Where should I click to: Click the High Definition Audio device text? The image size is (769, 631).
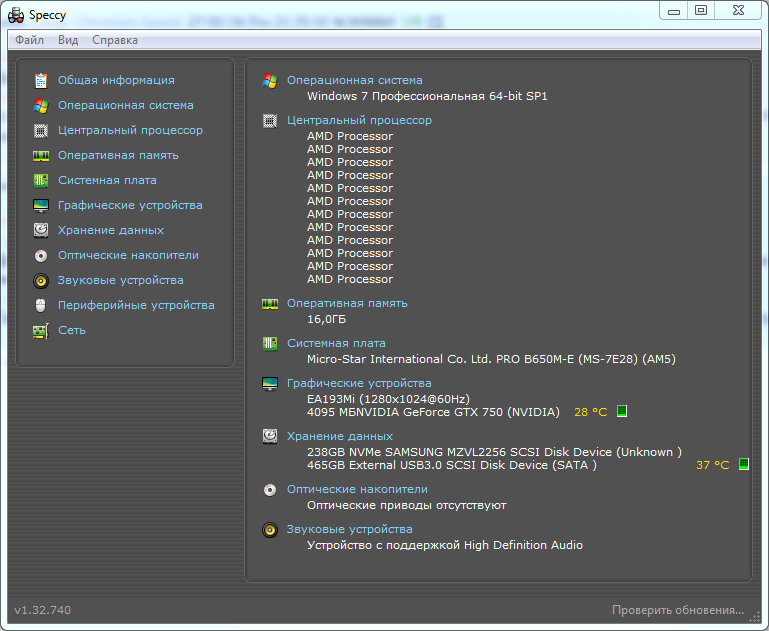[445, 545]
